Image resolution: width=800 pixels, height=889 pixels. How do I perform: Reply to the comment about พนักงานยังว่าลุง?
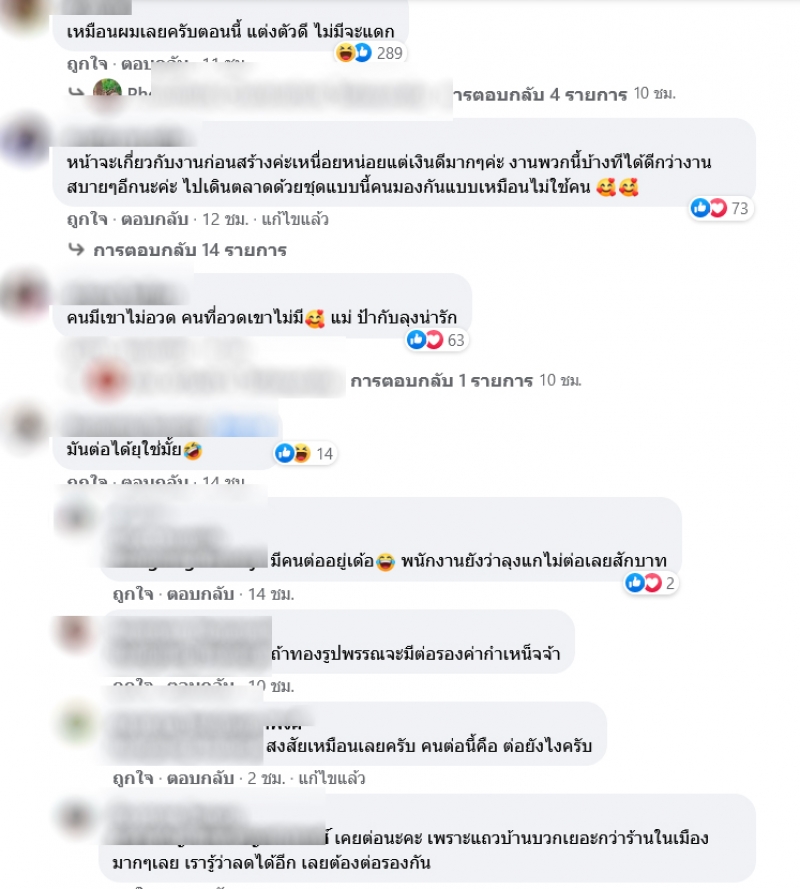click(x=200, y=594)
